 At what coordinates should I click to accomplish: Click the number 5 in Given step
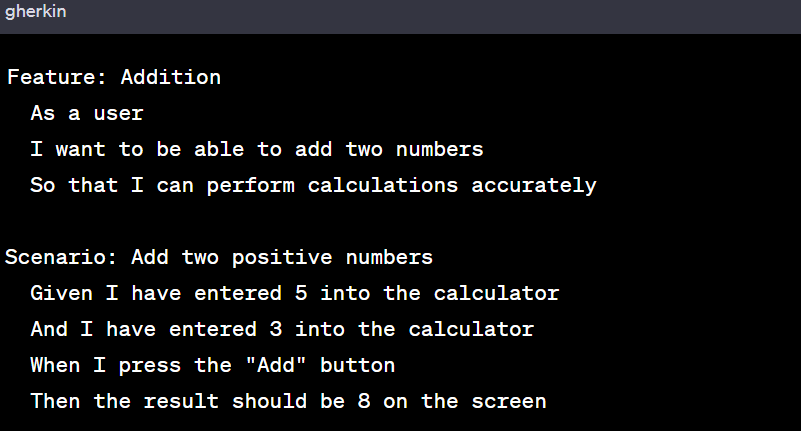[301, 293]
